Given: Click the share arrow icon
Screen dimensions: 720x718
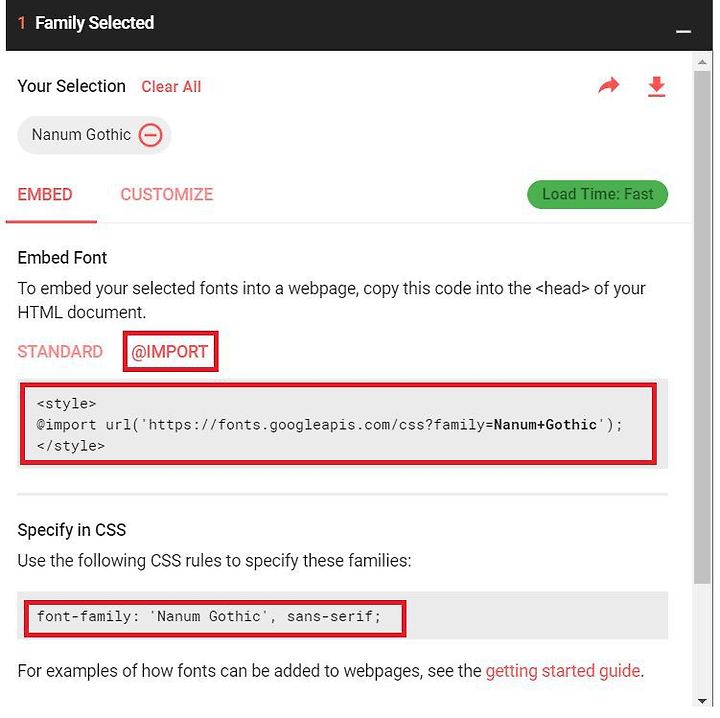Looking at the screenshot, I should [x=608, y=86].
